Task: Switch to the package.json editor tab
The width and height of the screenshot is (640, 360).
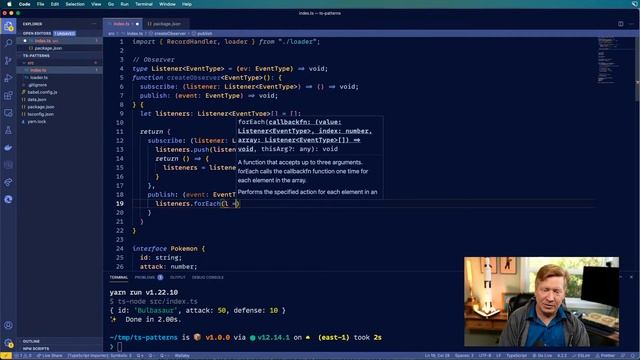Action: pos(167,24)
